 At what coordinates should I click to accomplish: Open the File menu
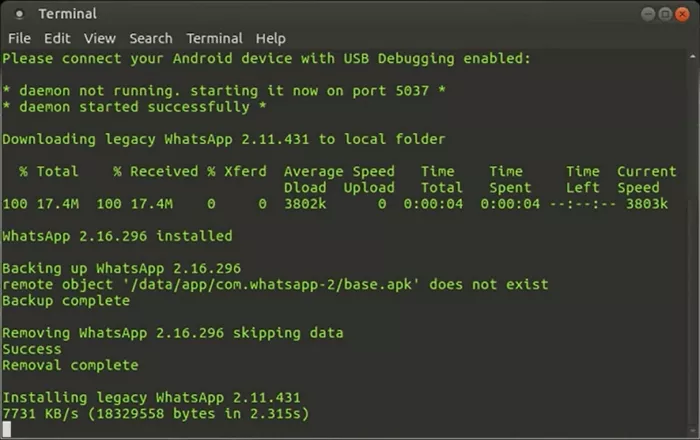[x=20, y=38]
